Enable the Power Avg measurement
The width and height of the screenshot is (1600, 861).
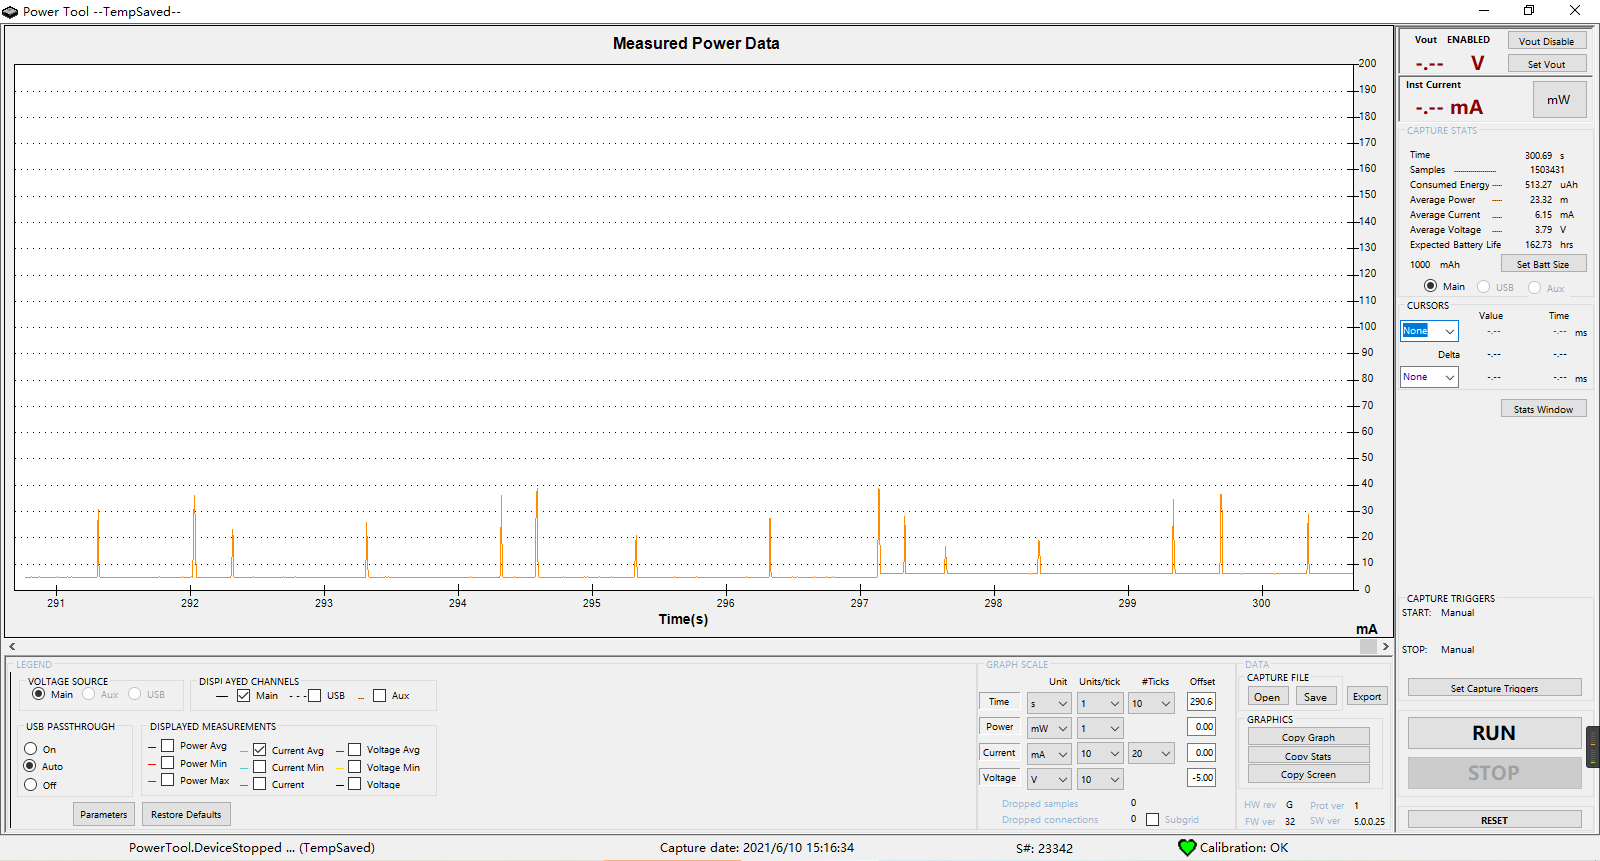click(x=167, y=746)
